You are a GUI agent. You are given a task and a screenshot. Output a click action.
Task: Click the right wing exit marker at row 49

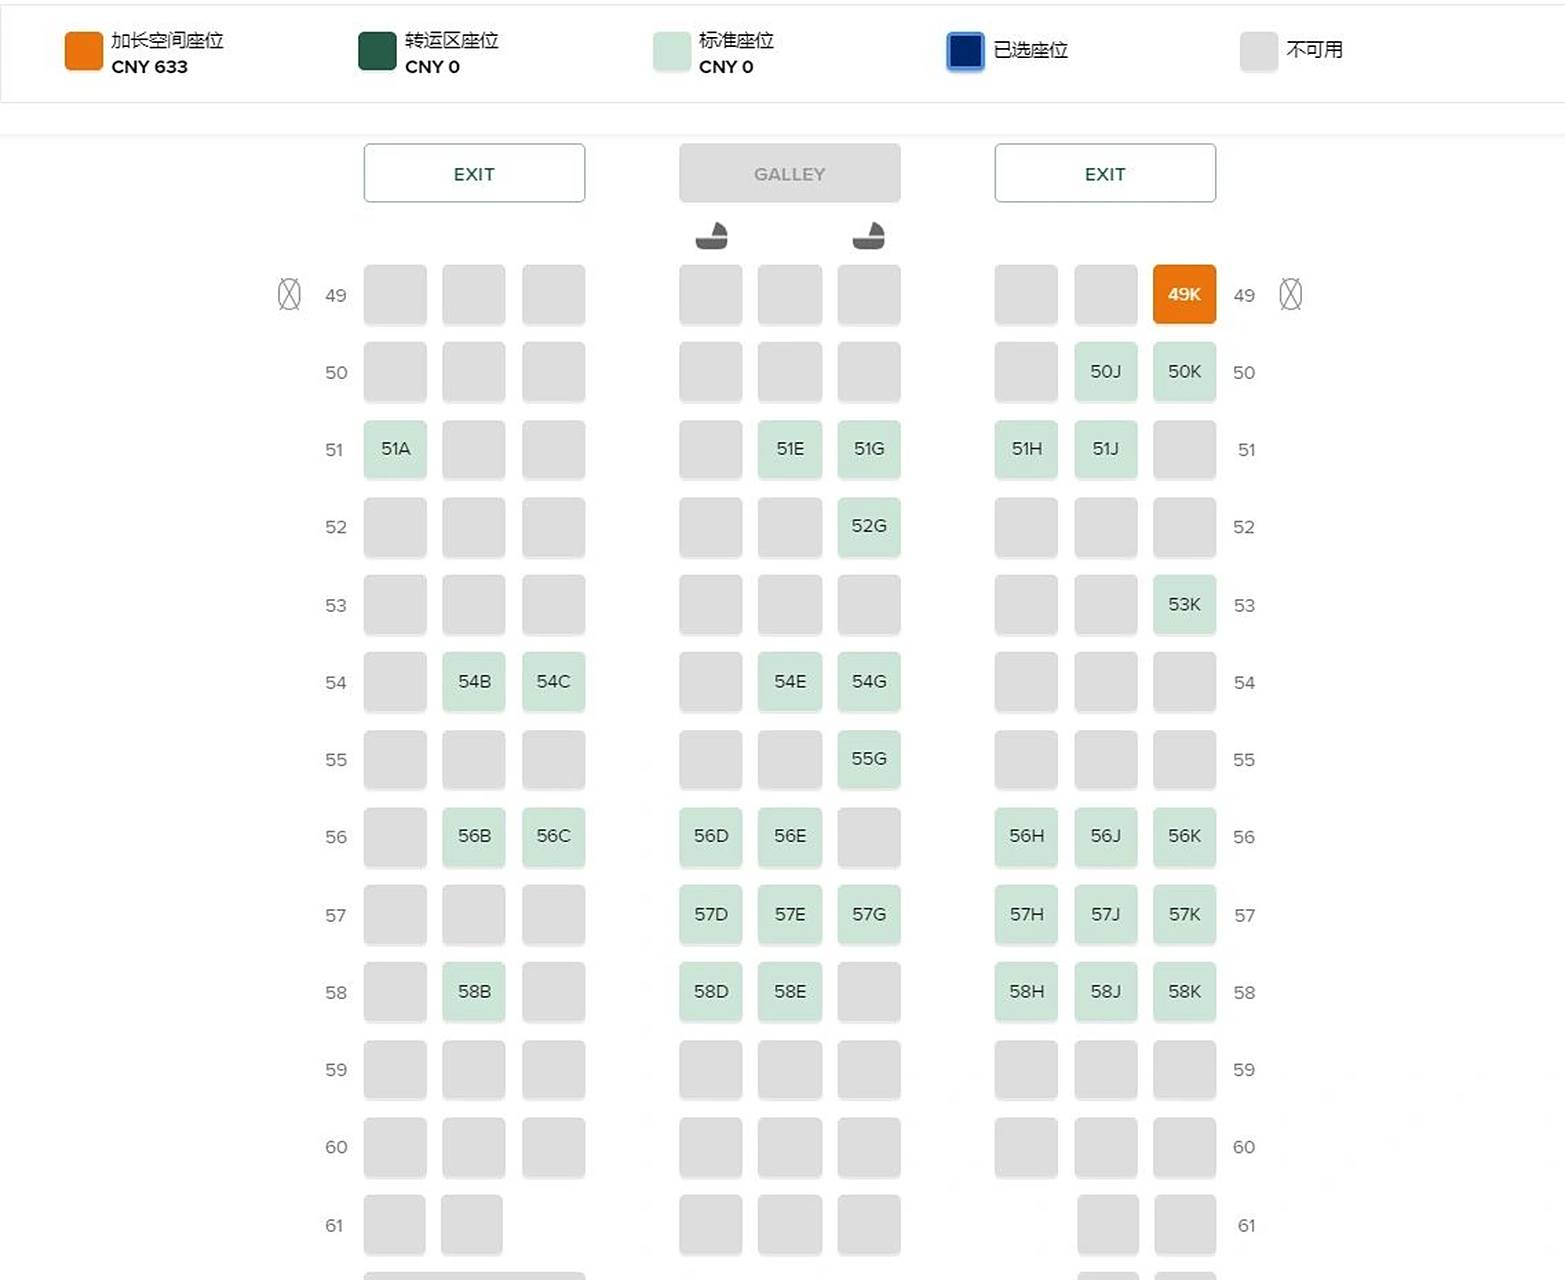point(1290,294)
